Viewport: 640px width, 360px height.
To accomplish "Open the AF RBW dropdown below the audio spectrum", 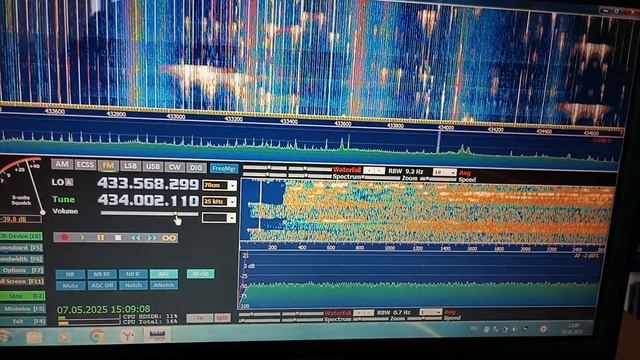I will pyautogui.click(x=363, y=313).
